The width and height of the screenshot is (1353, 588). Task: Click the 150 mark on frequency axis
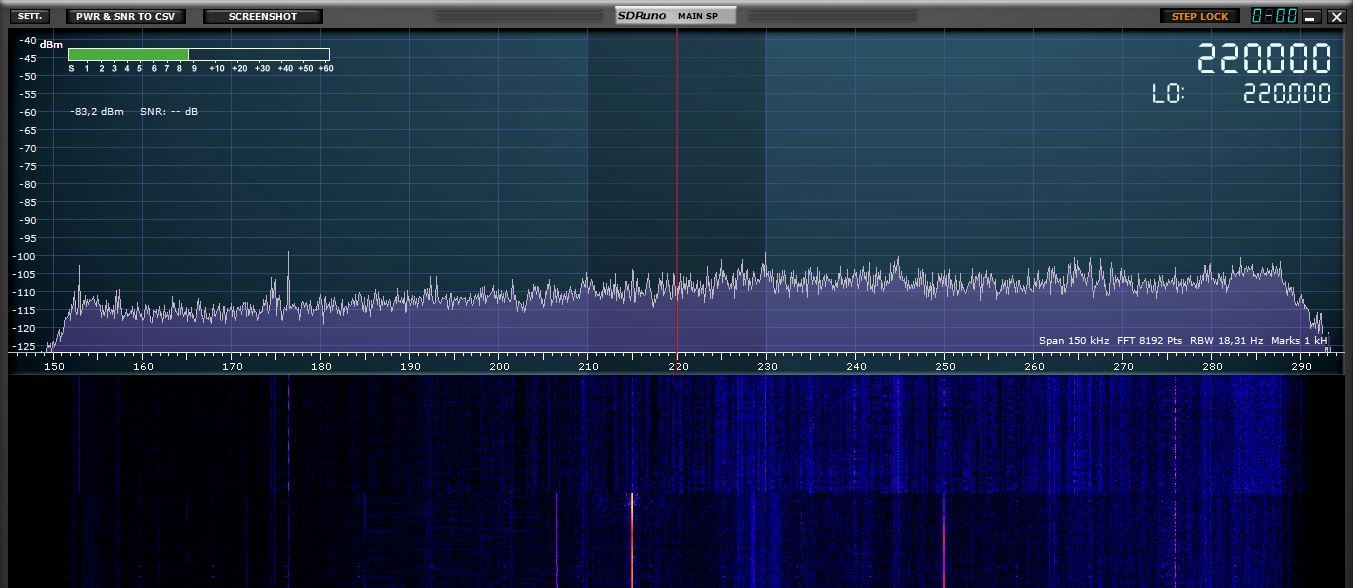(x=55, y=366)
